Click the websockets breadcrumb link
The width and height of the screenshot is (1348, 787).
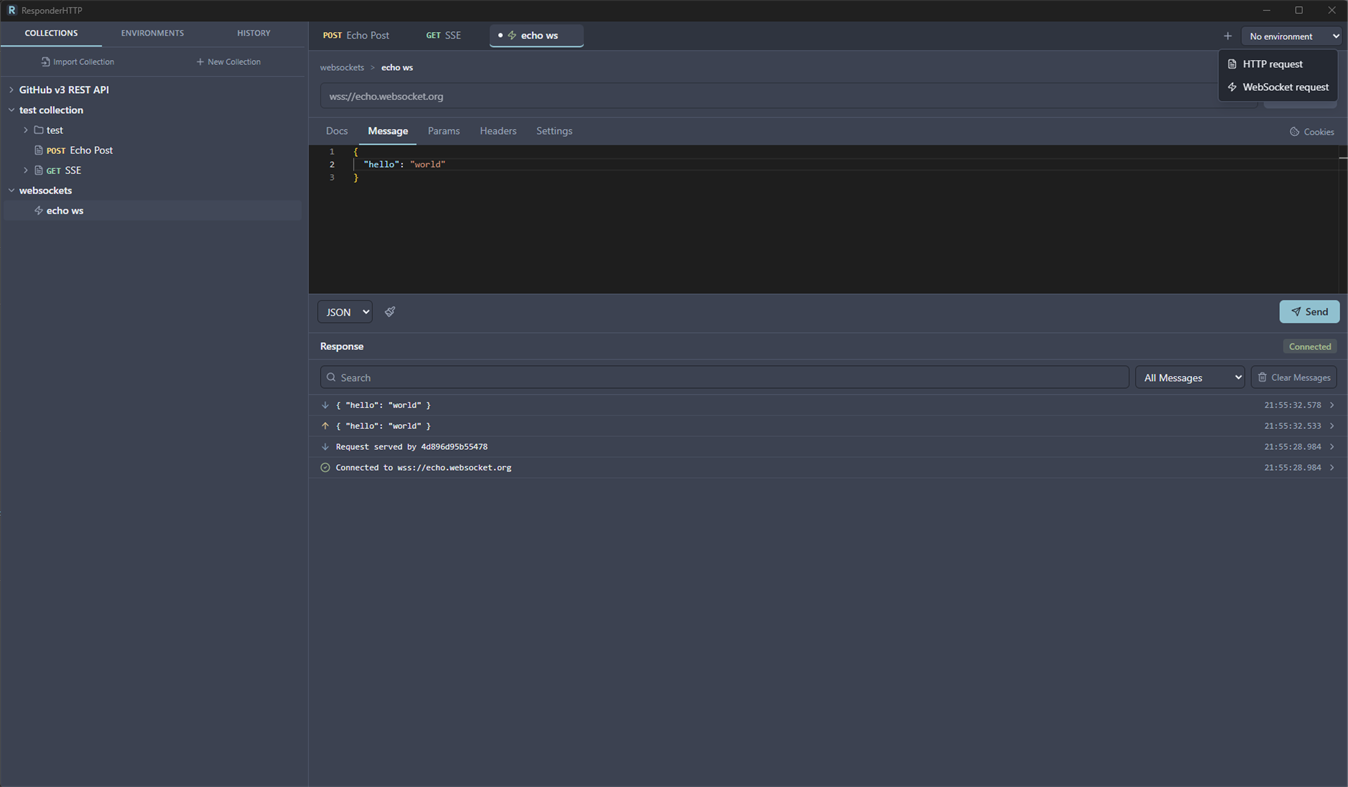pos(342,68)
